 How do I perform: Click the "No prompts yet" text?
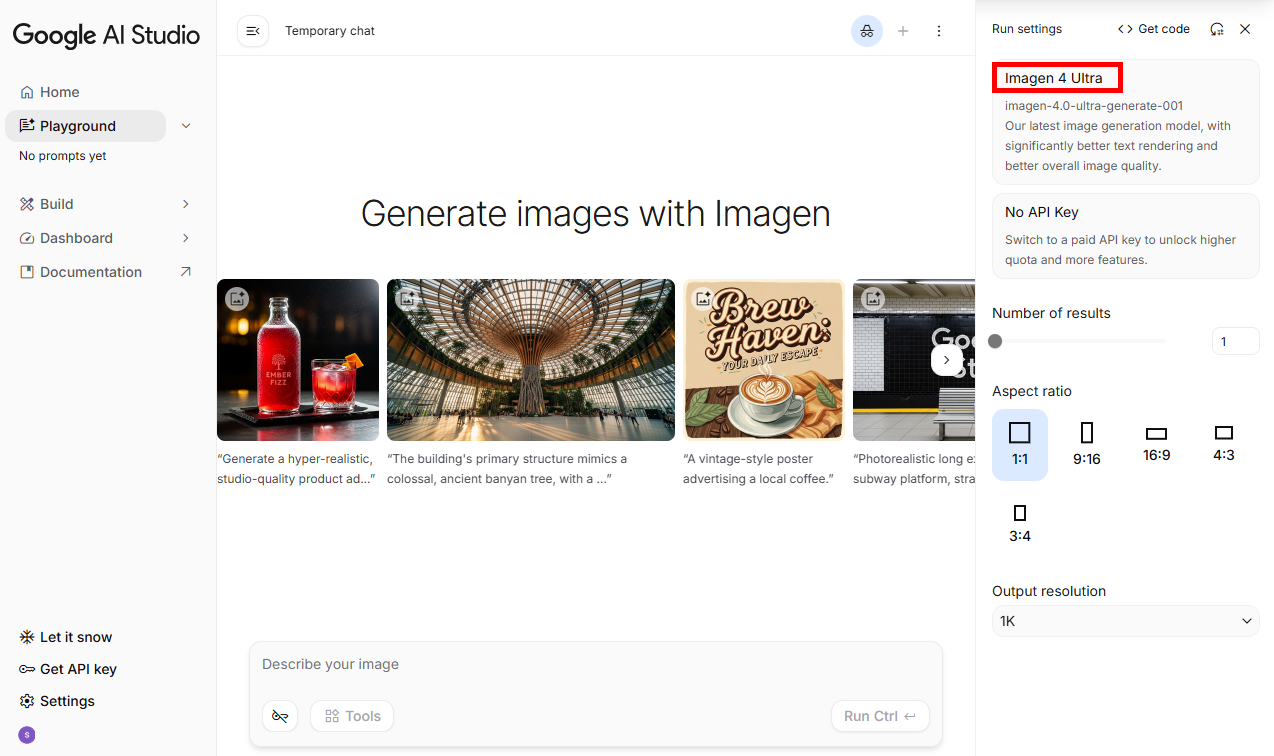[x=63, y=156]
